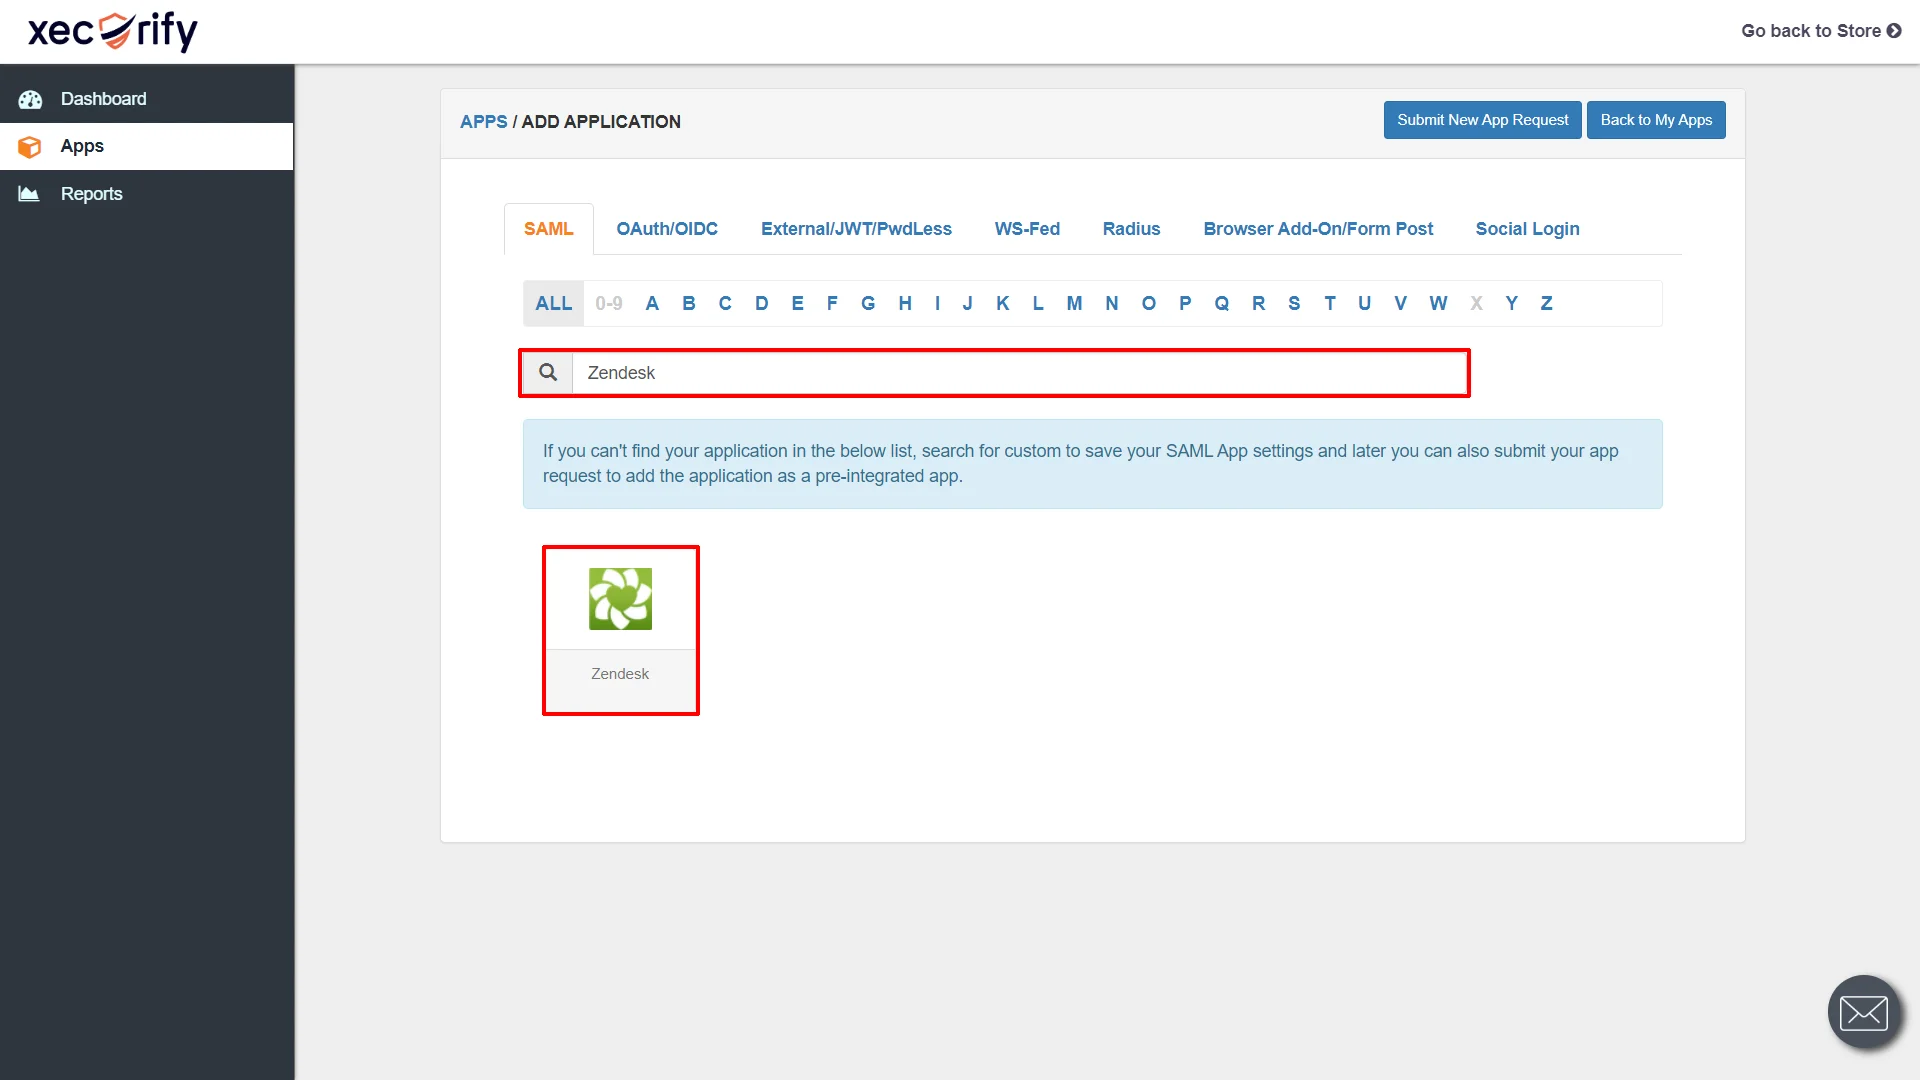Open the floating envelope contact icon
The image size is (1920, 1080).
click(1864, 1012)
